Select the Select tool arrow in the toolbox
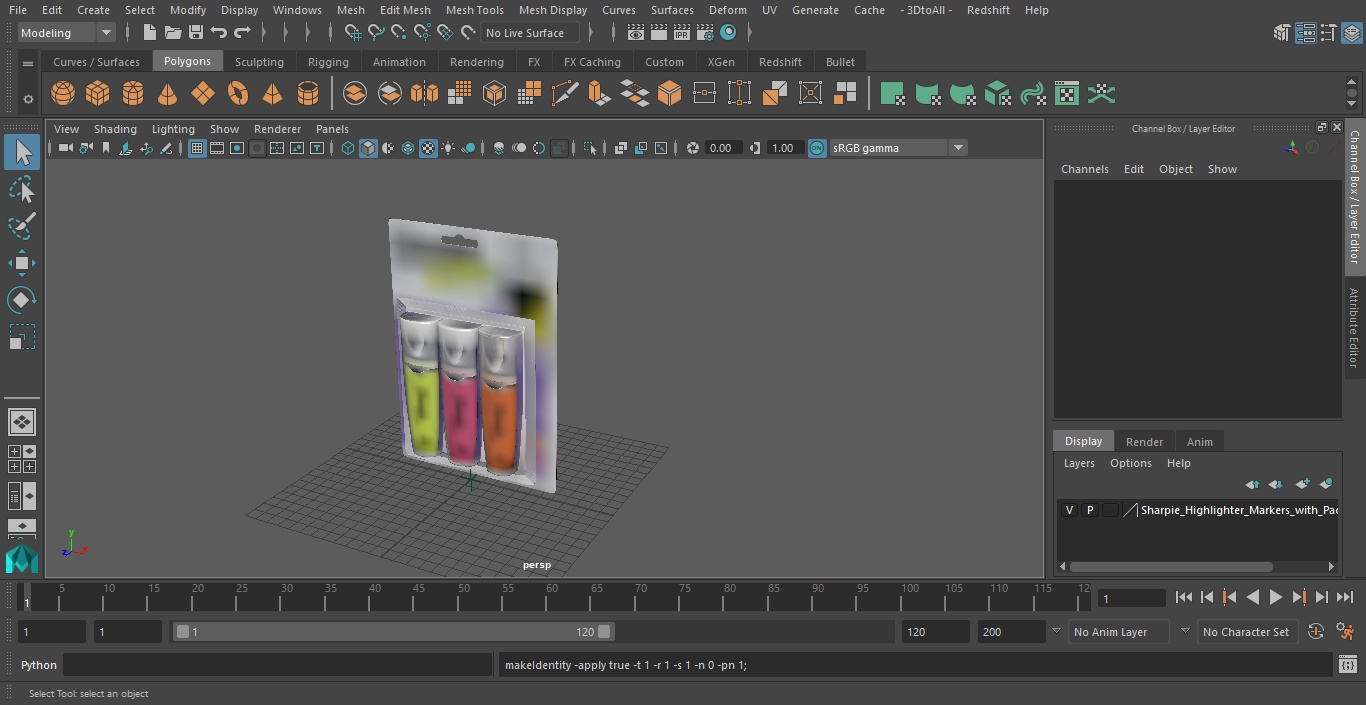This screenshot has width=1366, height=705. click(x=21, y=152)
